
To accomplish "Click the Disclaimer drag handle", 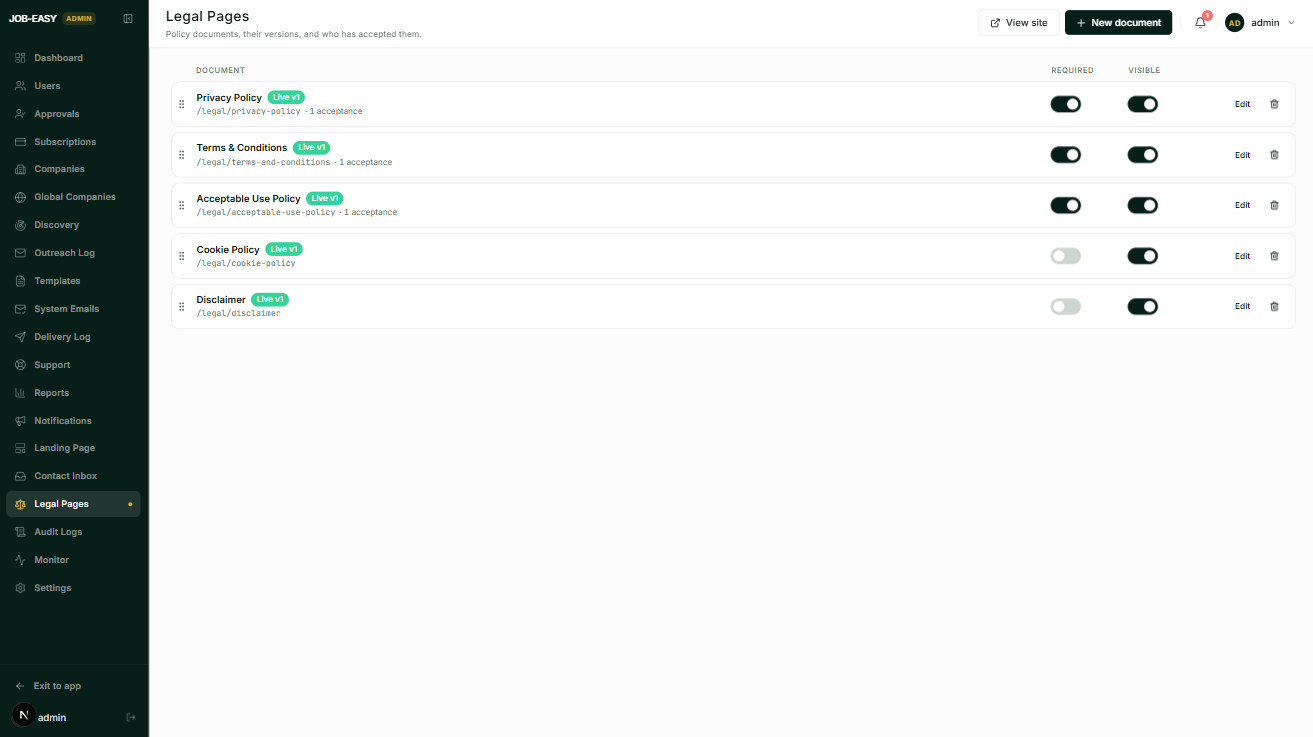I will point(182,306).
